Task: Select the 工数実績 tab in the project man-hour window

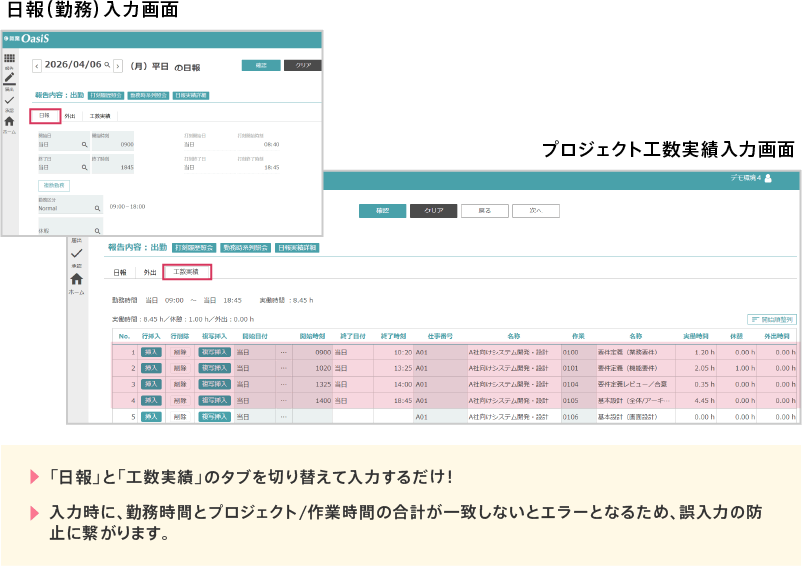Action: (x=187, y=272)
